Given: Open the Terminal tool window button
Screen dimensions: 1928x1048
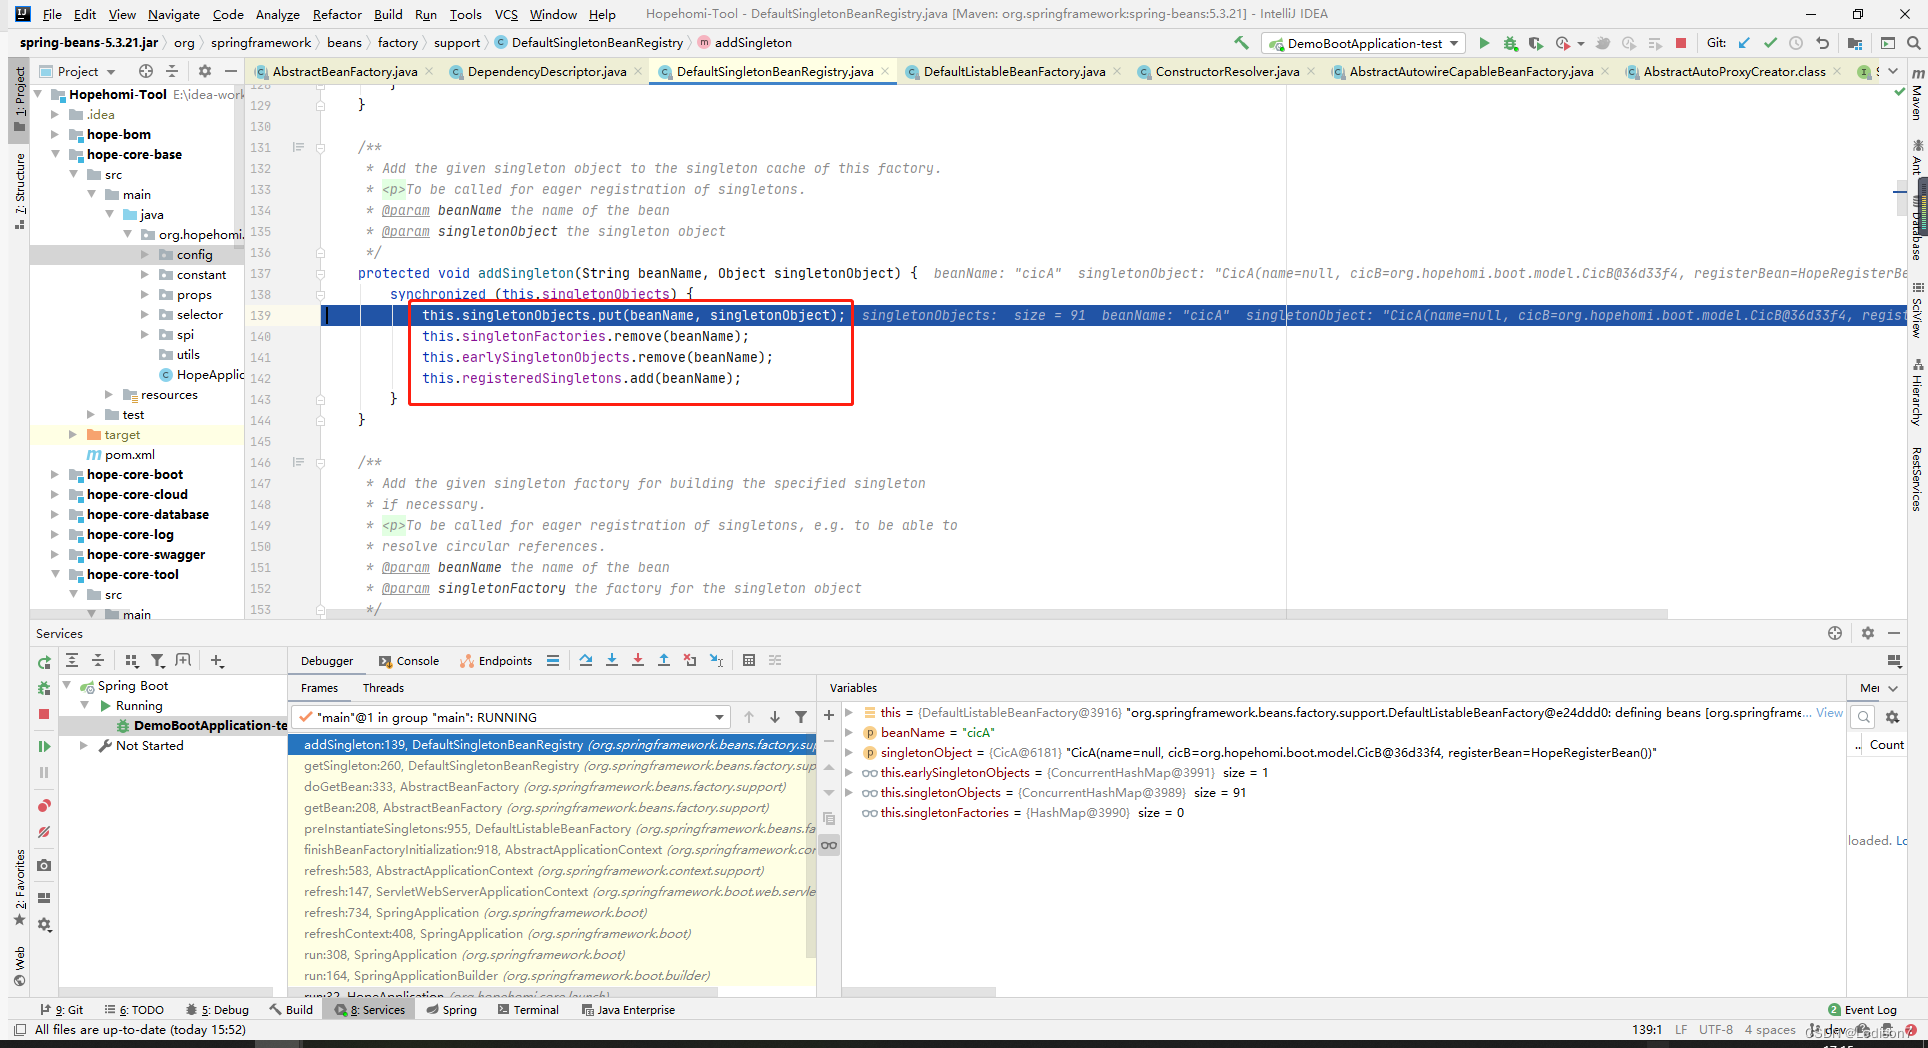Looking at the screenshot, I should click(527, 1010).
